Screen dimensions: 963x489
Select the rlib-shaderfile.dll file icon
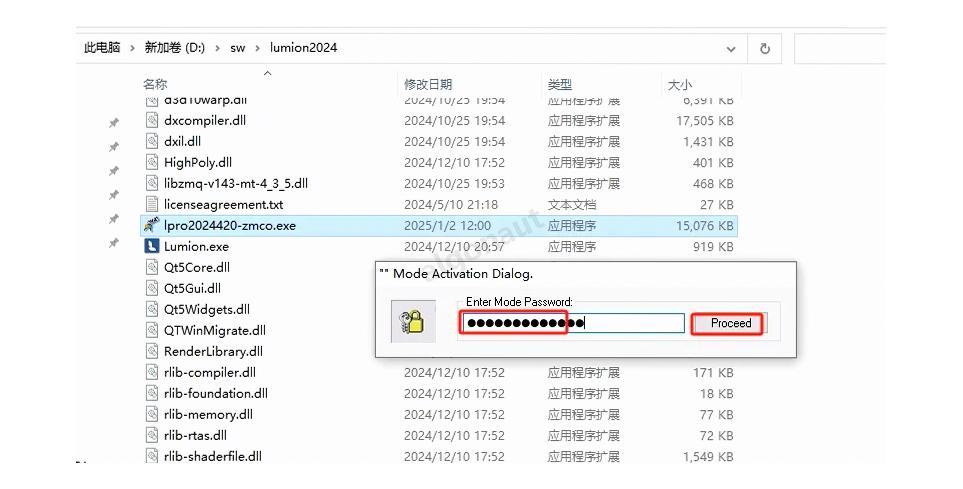pos(152,456)
